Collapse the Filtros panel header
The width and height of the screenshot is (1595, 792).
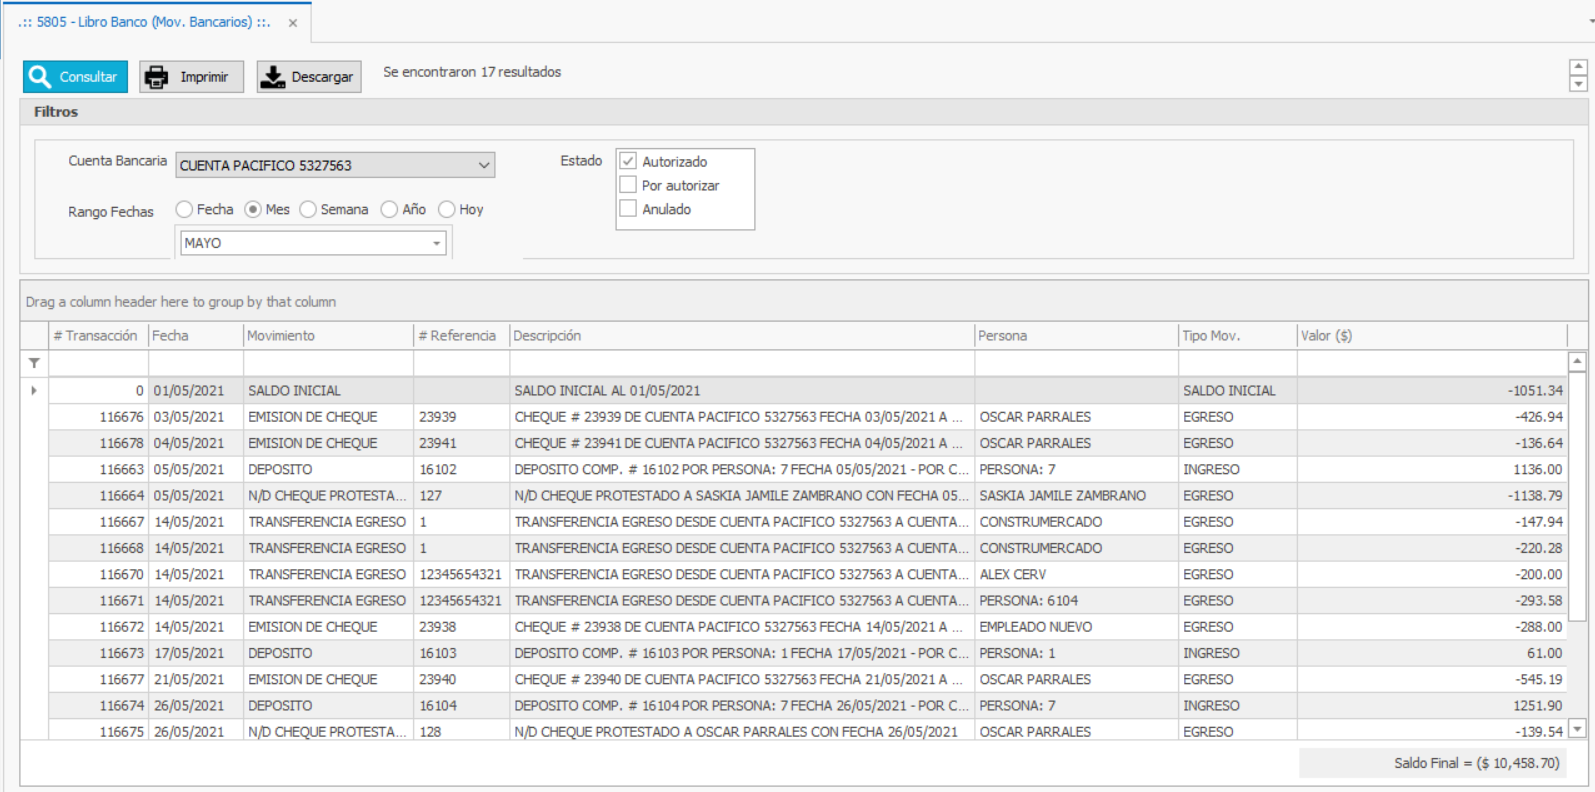803,112
